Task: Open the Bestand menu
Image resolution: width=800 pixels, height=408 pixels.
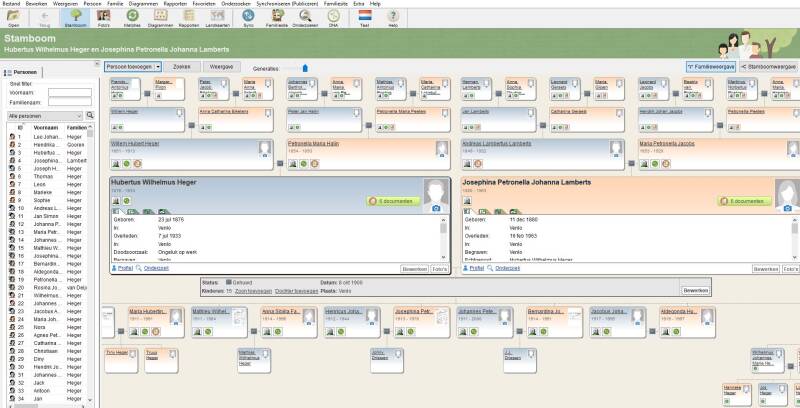Action: [x=11, y=4]
